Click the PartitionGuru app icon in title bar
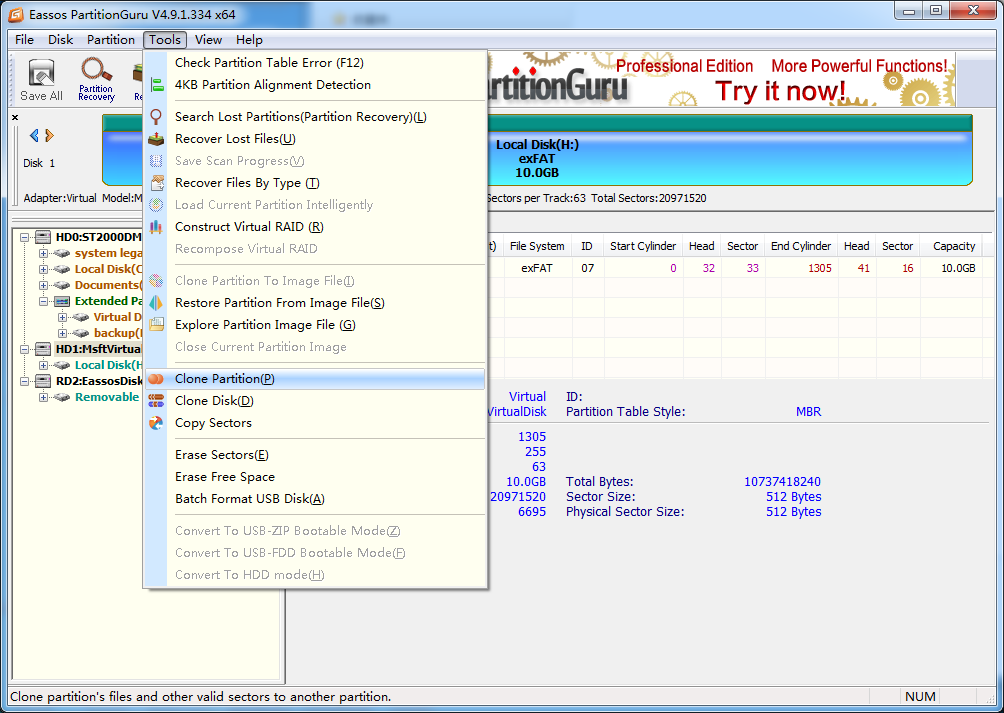Screen dimensions: 1004x713 point(15,14)
